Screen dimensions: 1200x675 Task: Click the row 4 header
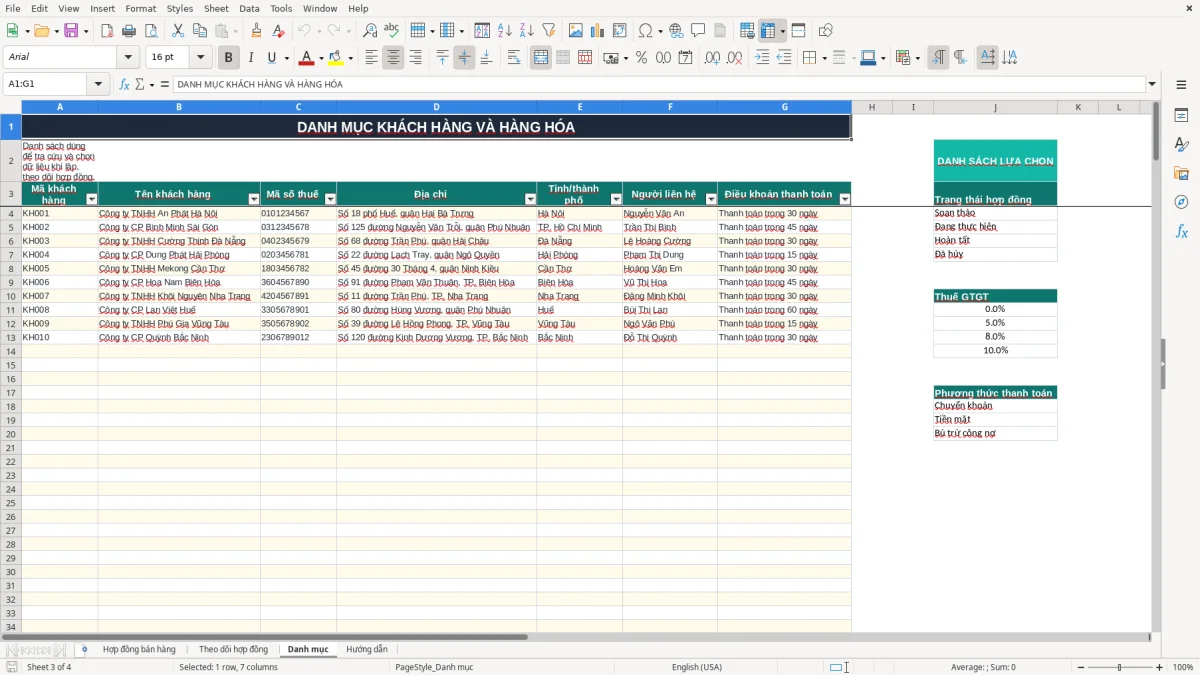click(11, 213)
